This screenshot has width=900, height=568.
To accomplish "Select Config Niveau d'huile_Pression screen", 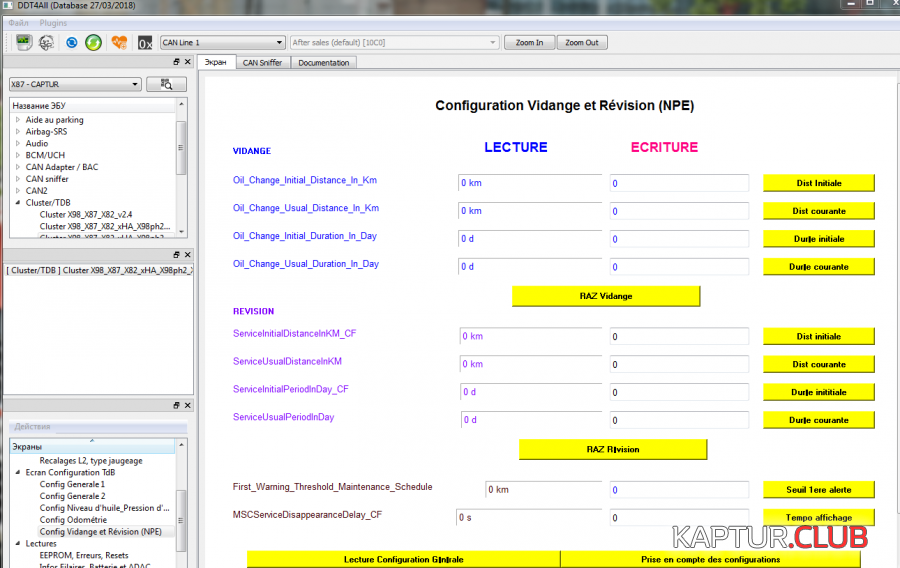I will click(x=104, y=508).
